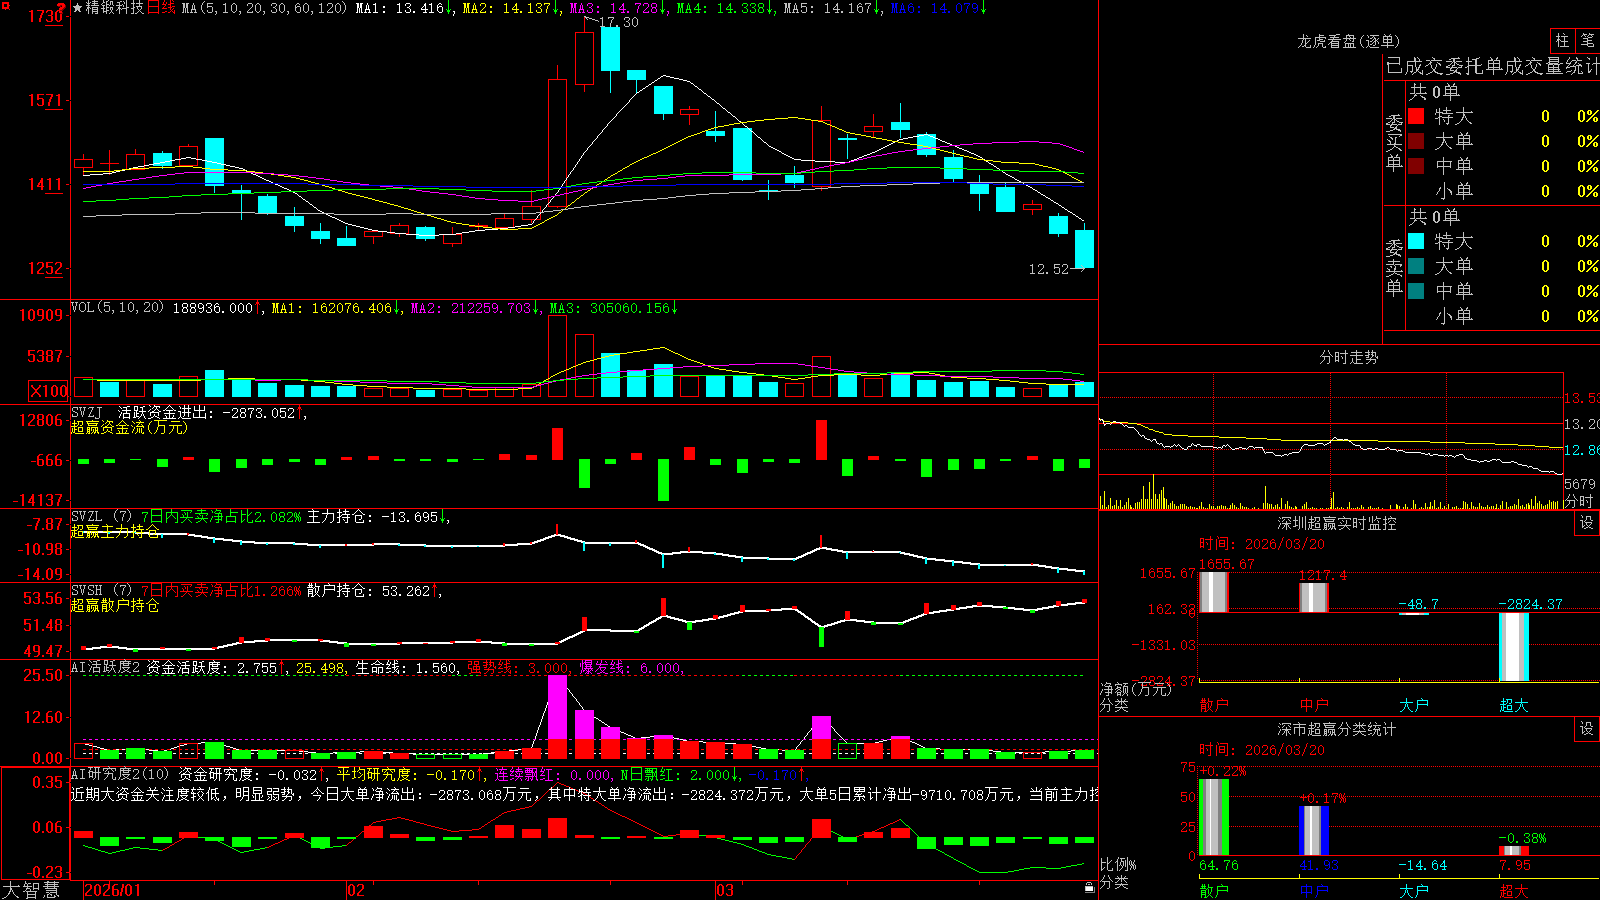Click the red square icon at top-left corner

[3, 3]
